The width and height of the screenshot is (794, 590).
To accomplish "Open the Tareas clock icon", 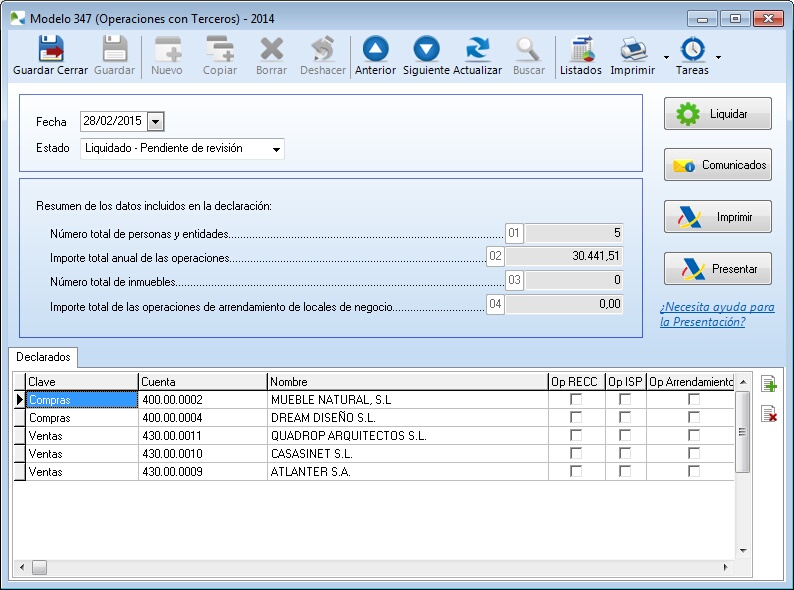I will [692, 50].
